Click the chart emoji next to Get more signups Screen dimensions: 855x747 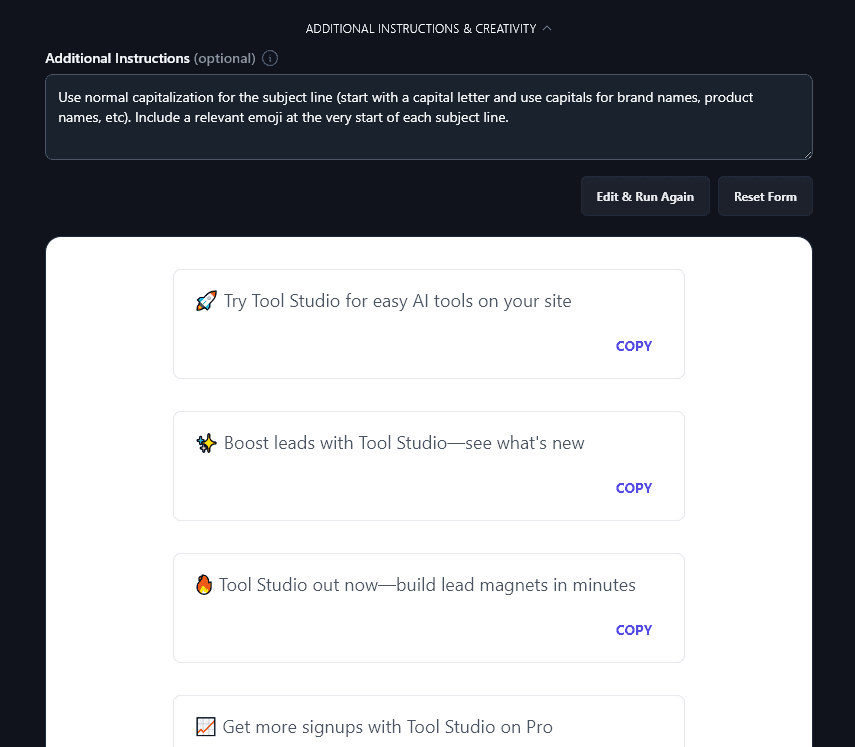pyautogui.click(x=205, y=726)
